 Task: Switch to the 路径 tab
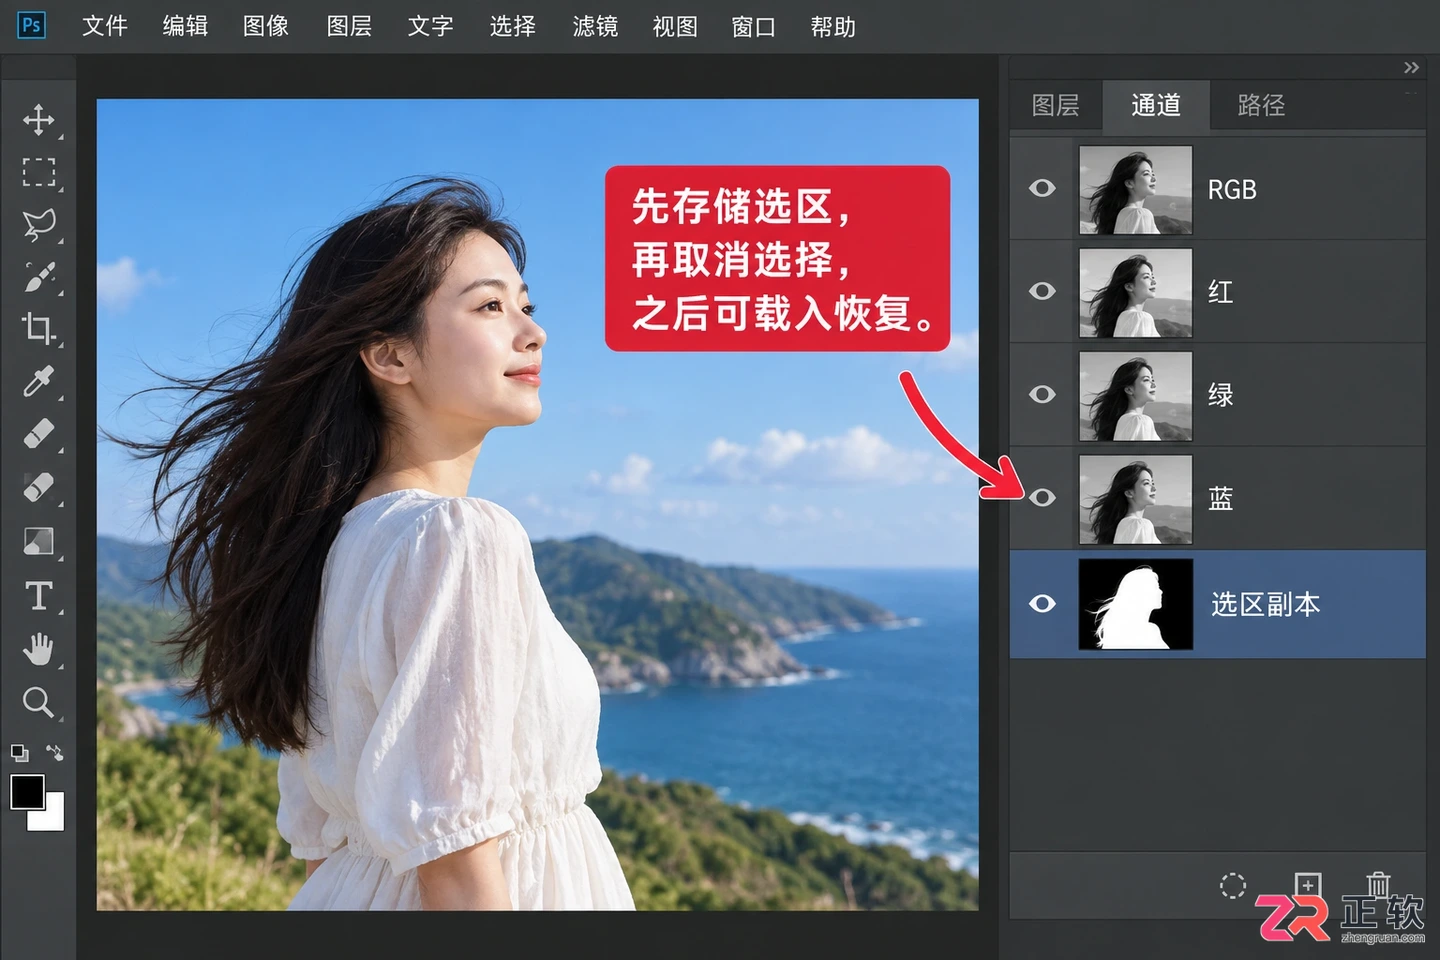(1261, 105)
